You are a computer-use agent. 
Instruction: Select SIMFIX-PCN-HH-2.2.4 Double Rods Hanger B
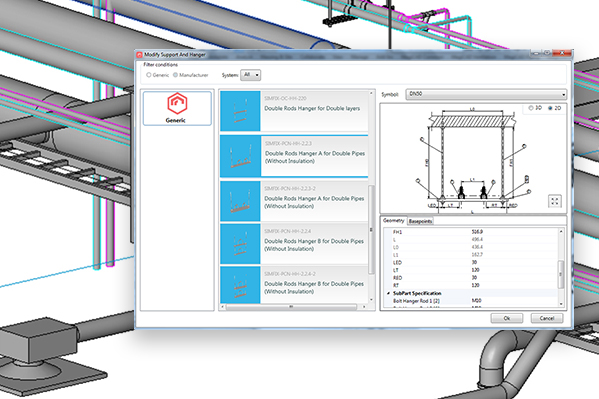click(294, 244)
